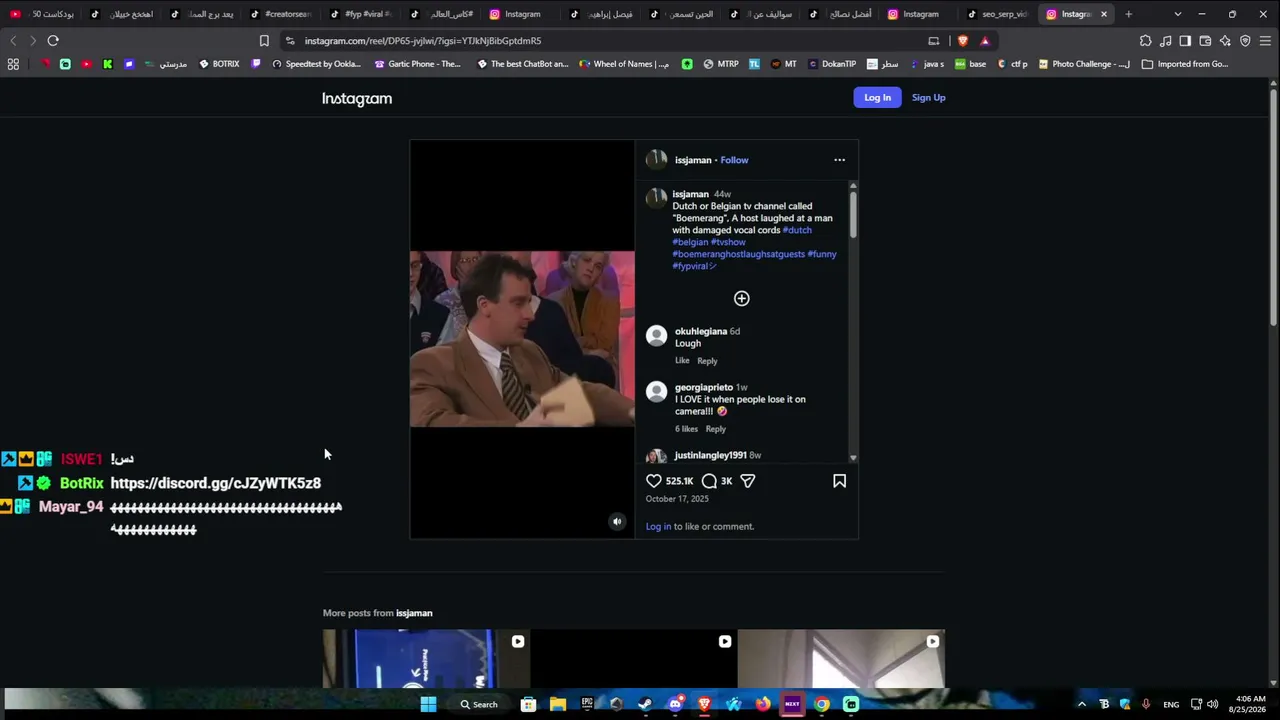Viewport: 1280px width, 720px height.
Task: Open the apps grid in bookmarks bar
Action: click(x=13, y=64)
